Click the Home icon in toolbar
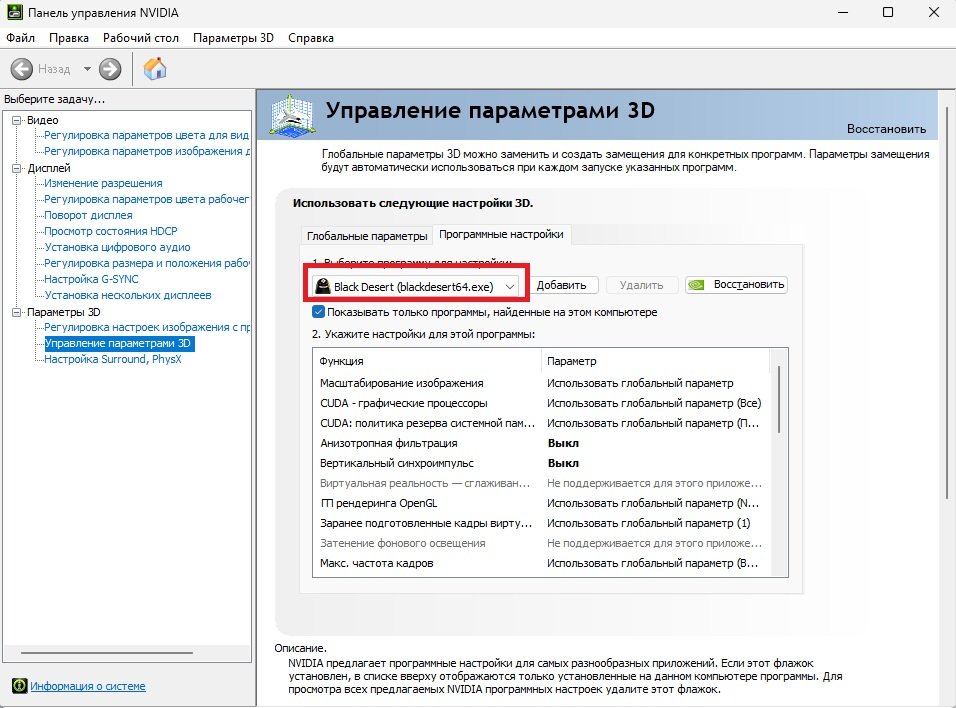The width and height of the screenshot is (956, 708). pos(155,69)
